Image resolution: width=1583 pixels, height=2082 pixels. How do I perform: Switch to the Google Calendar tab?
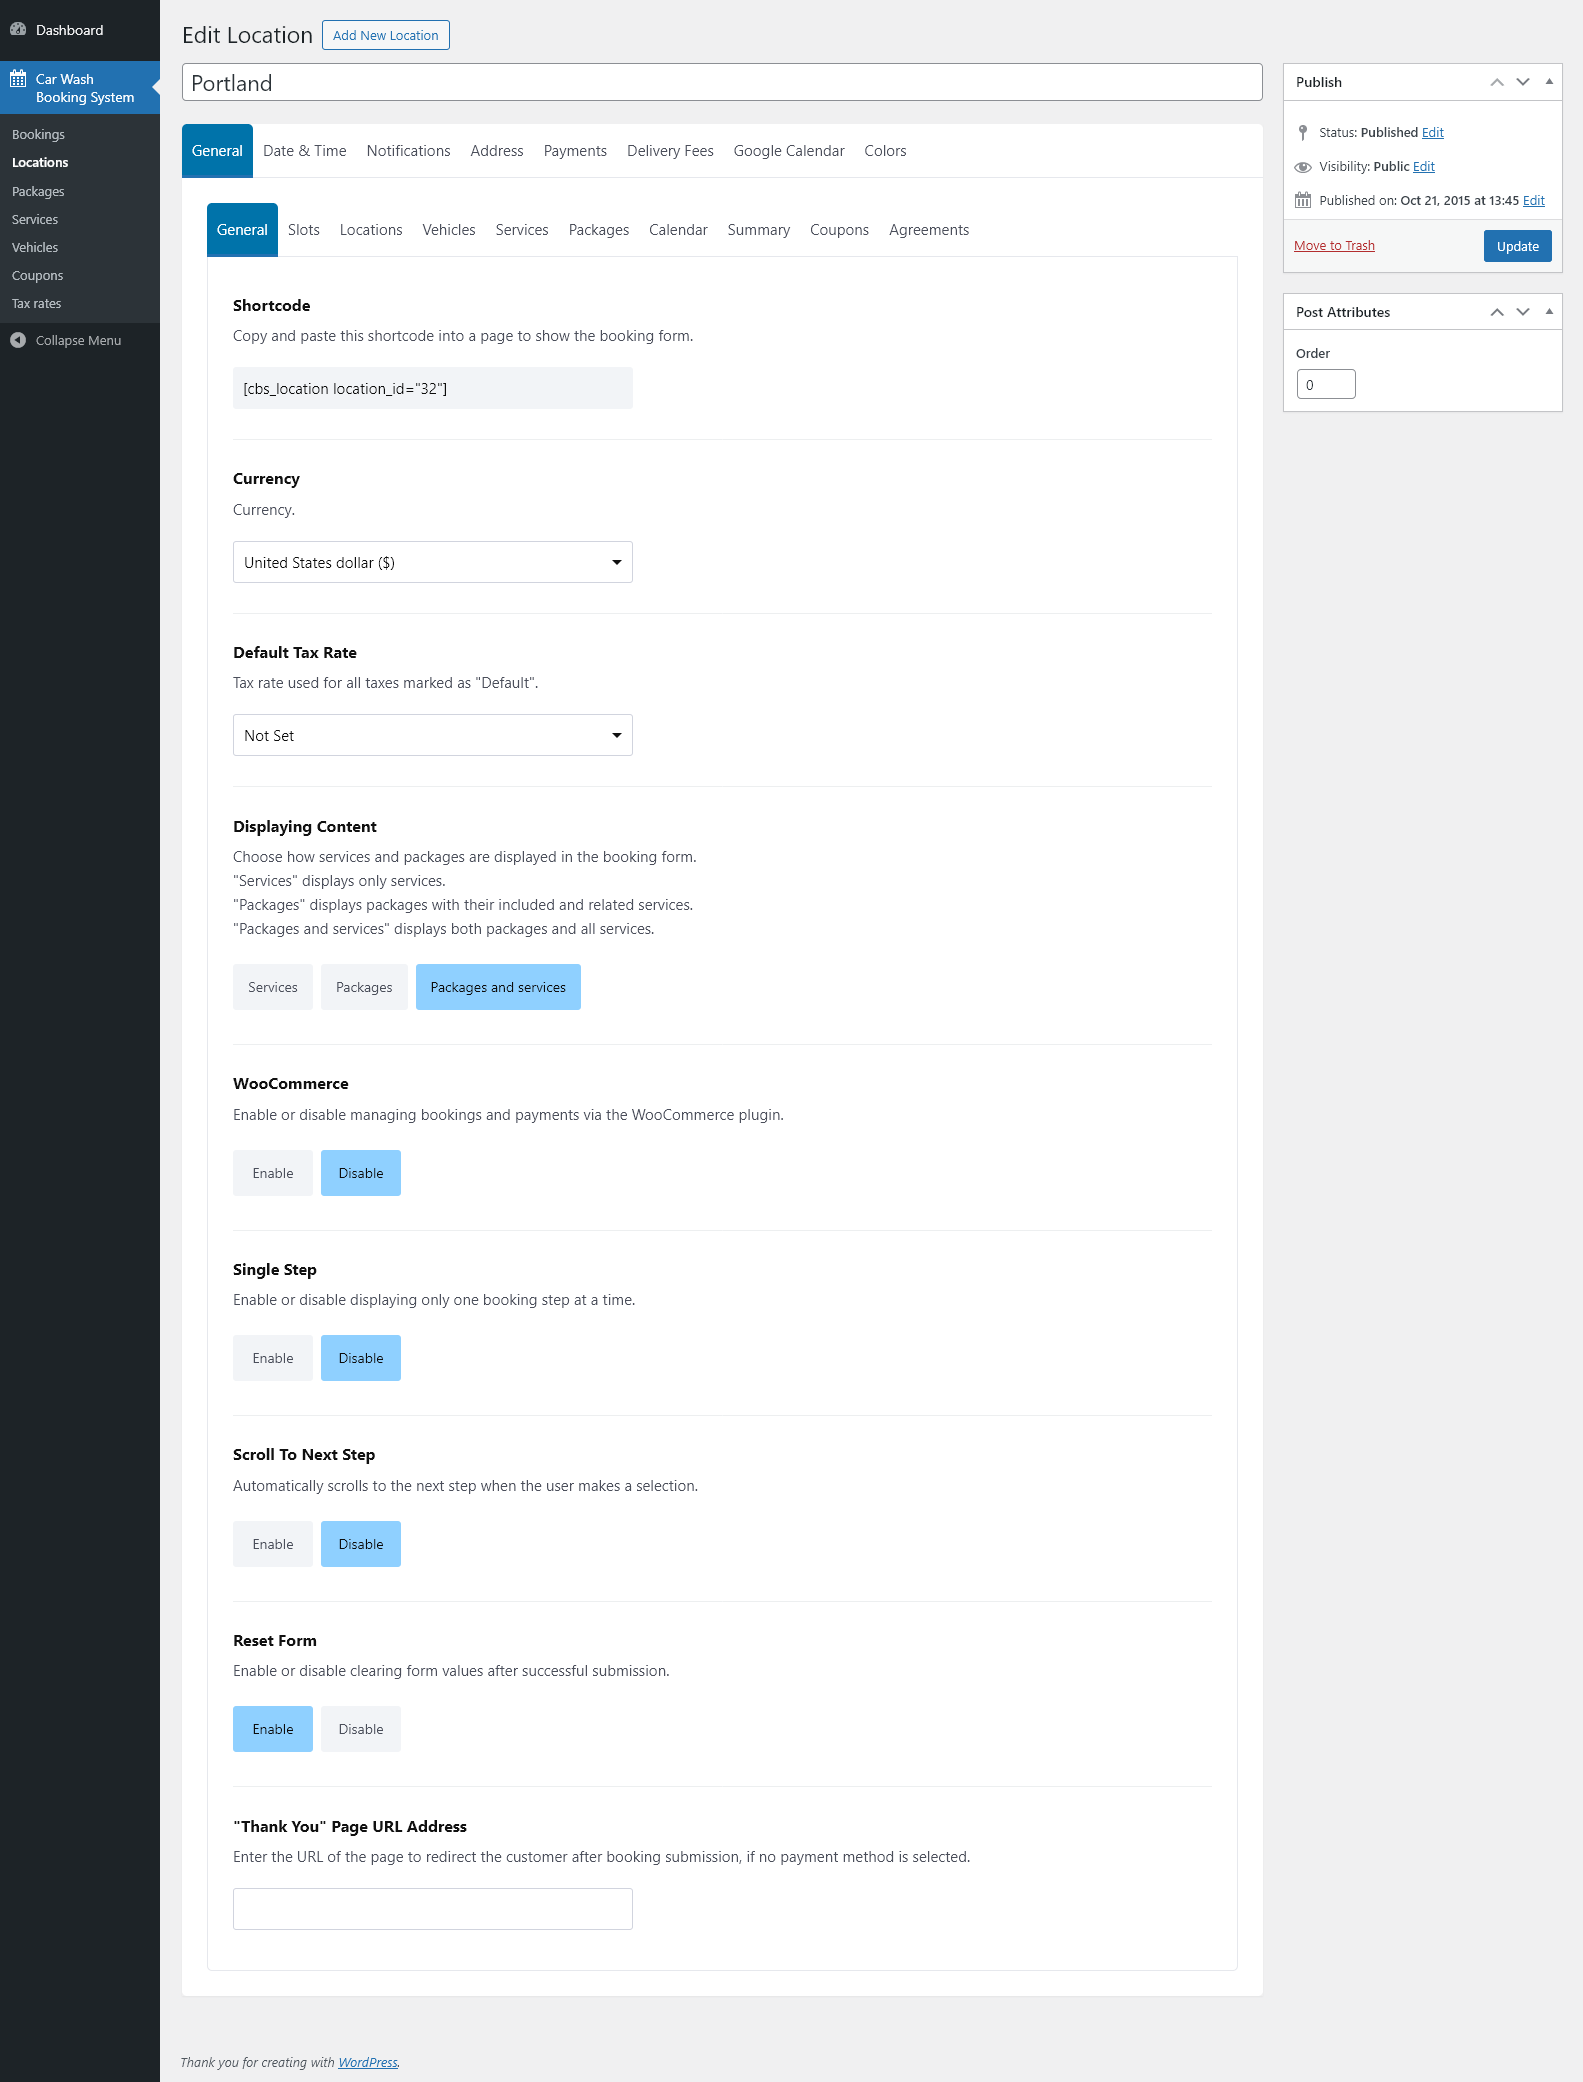click(x=789, y=151)
